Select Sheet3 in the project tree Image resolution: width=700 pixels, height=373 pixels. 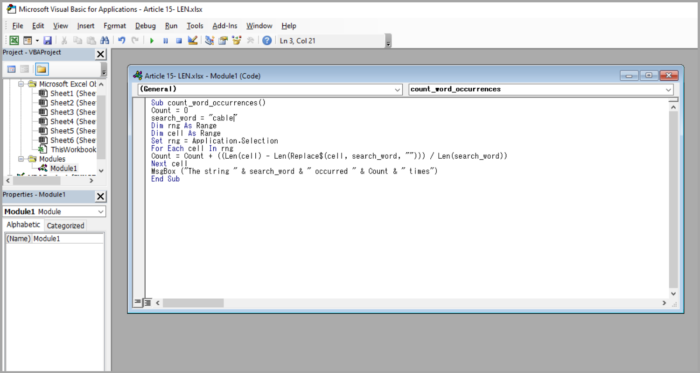67,112
